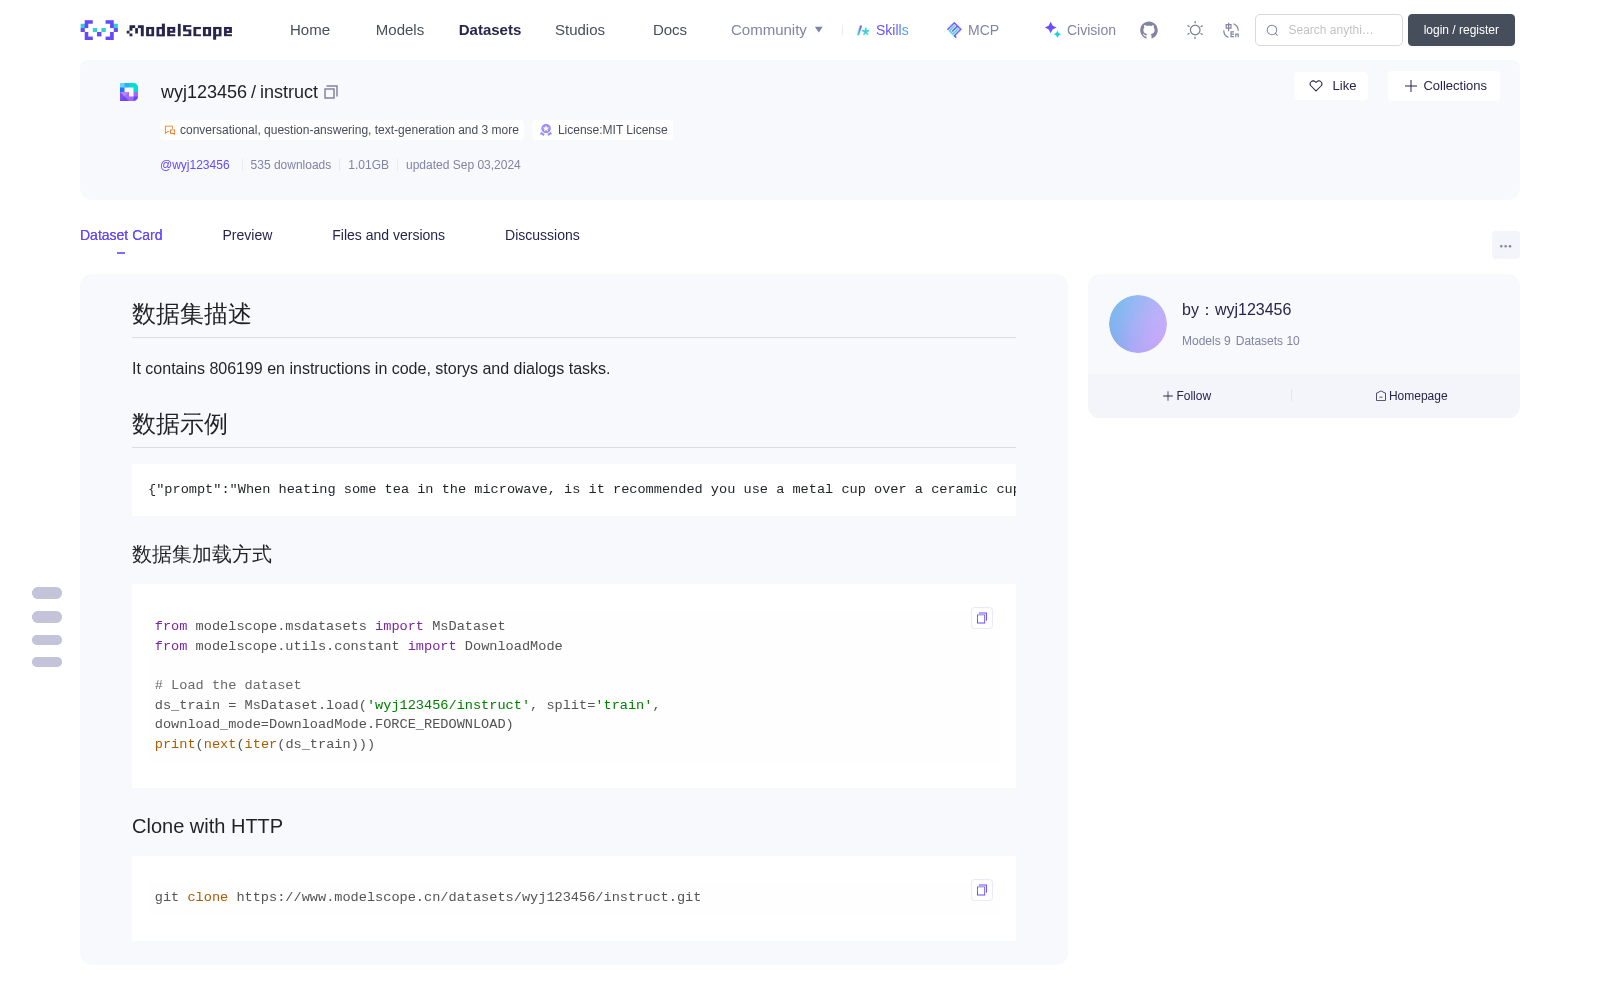Click the git clone URL text

tap(468, 897)
